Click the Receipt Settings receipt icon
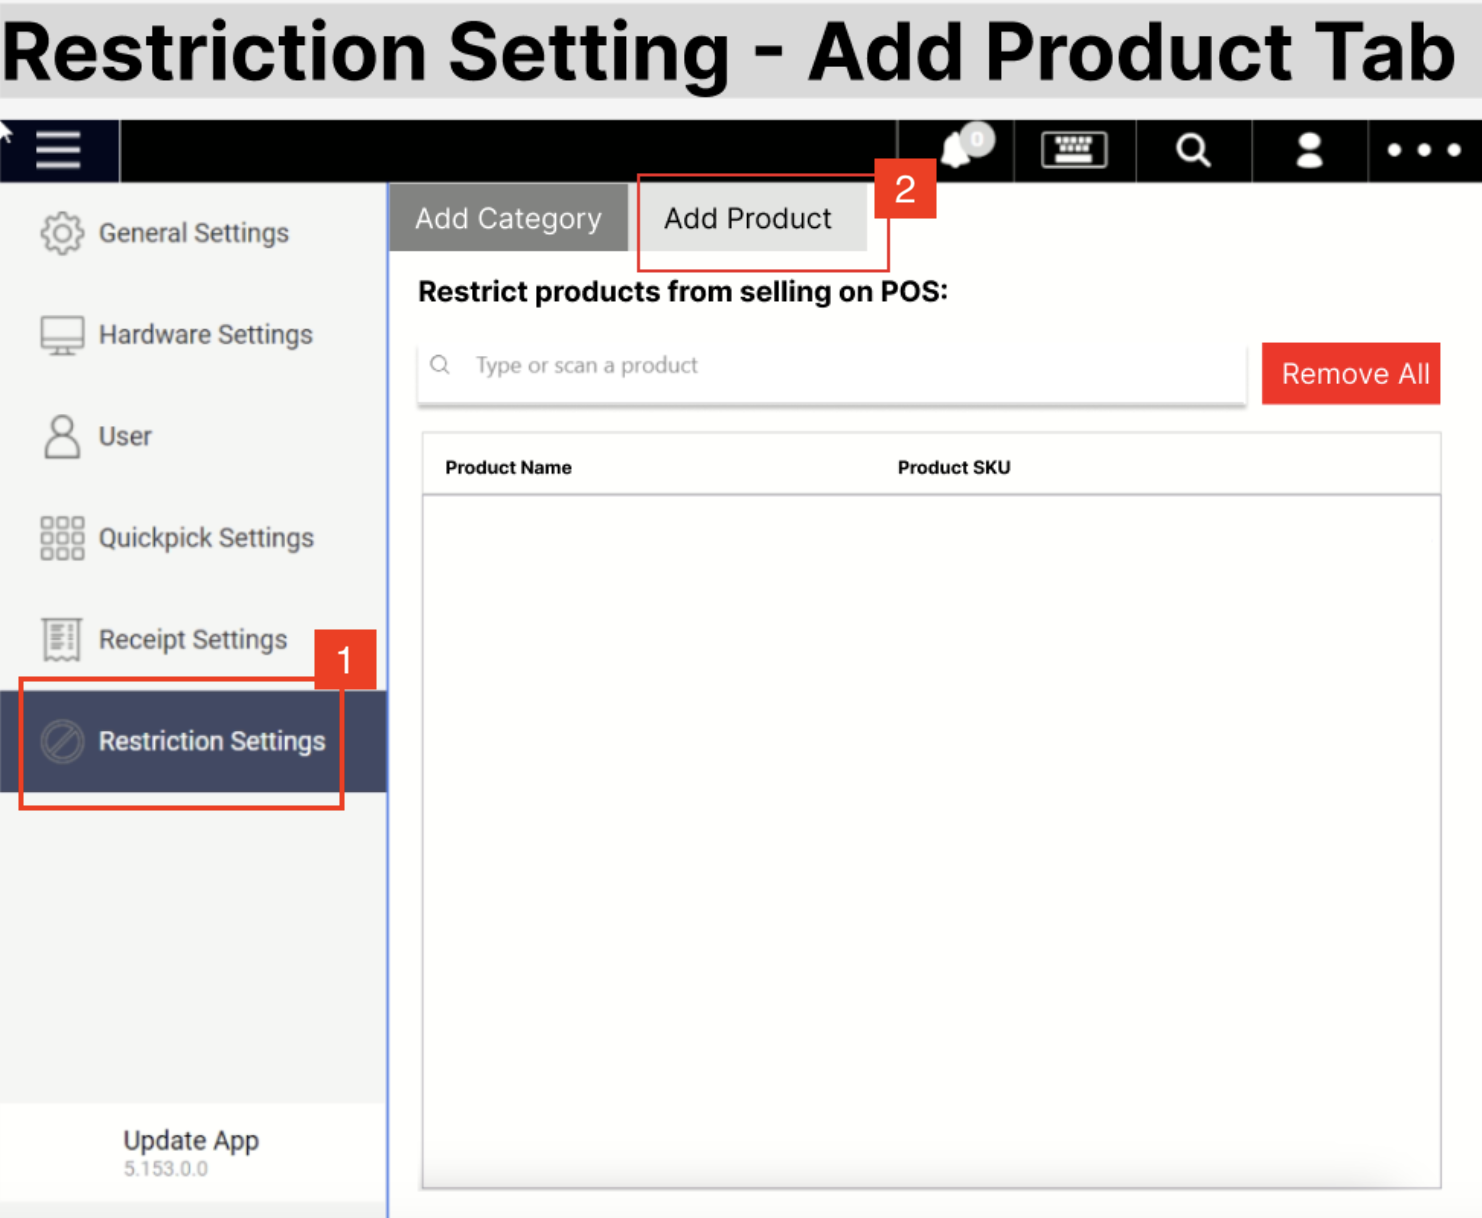The image size is (1482, 1218). pyautogui.click(x=62, y=640)
